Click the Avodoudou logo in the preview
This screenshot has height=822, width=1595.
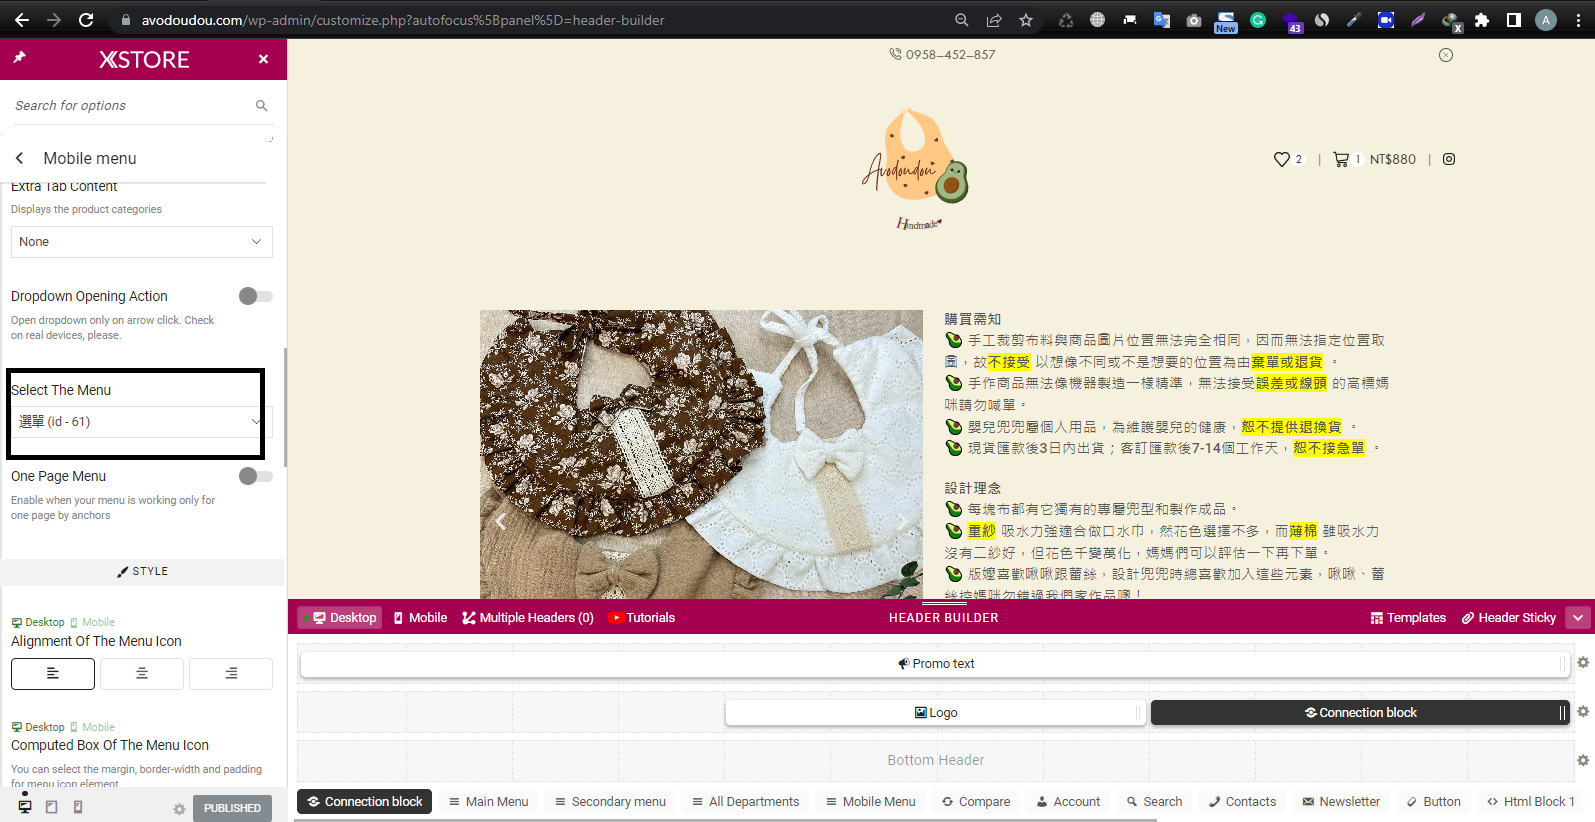click(916, 168)
